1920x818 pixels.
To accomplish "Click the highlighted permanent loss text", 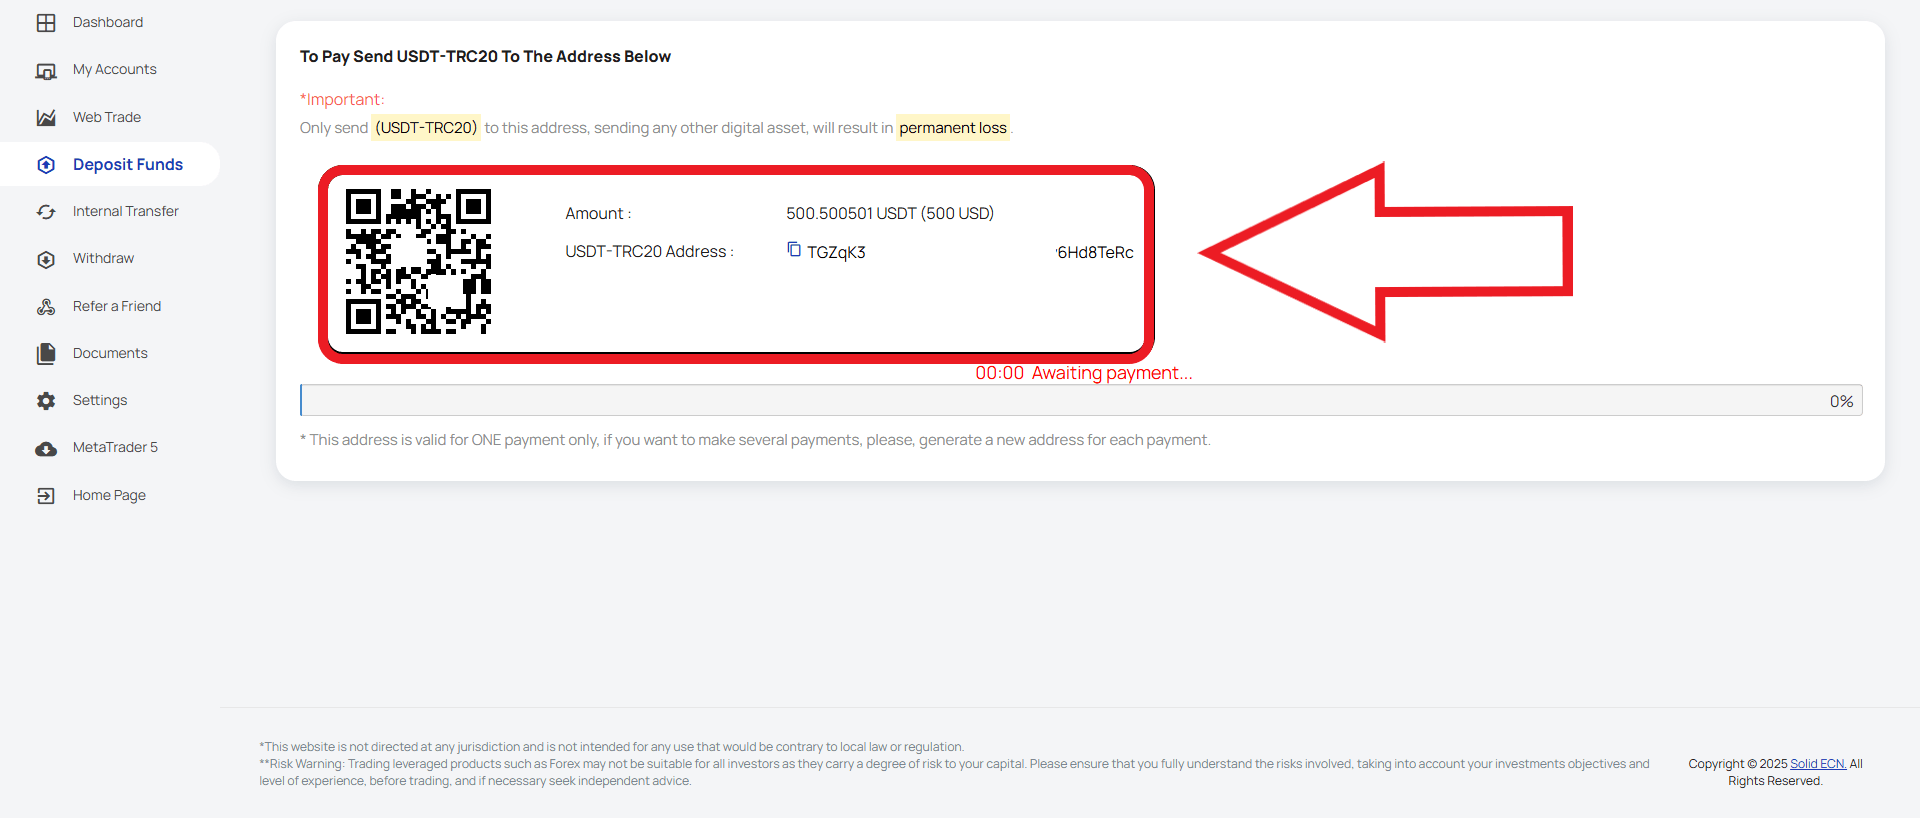I will point(953,128).
